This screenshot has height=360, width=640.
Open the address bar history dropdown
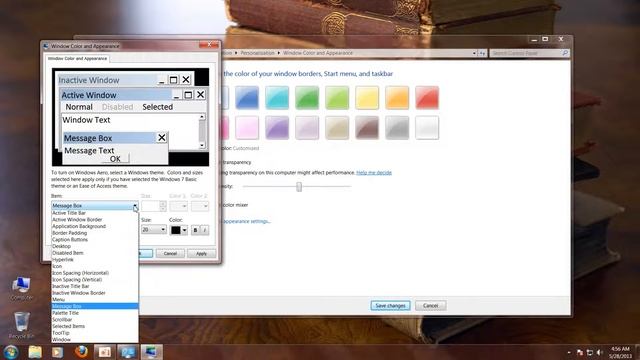(x=474, y=53)
